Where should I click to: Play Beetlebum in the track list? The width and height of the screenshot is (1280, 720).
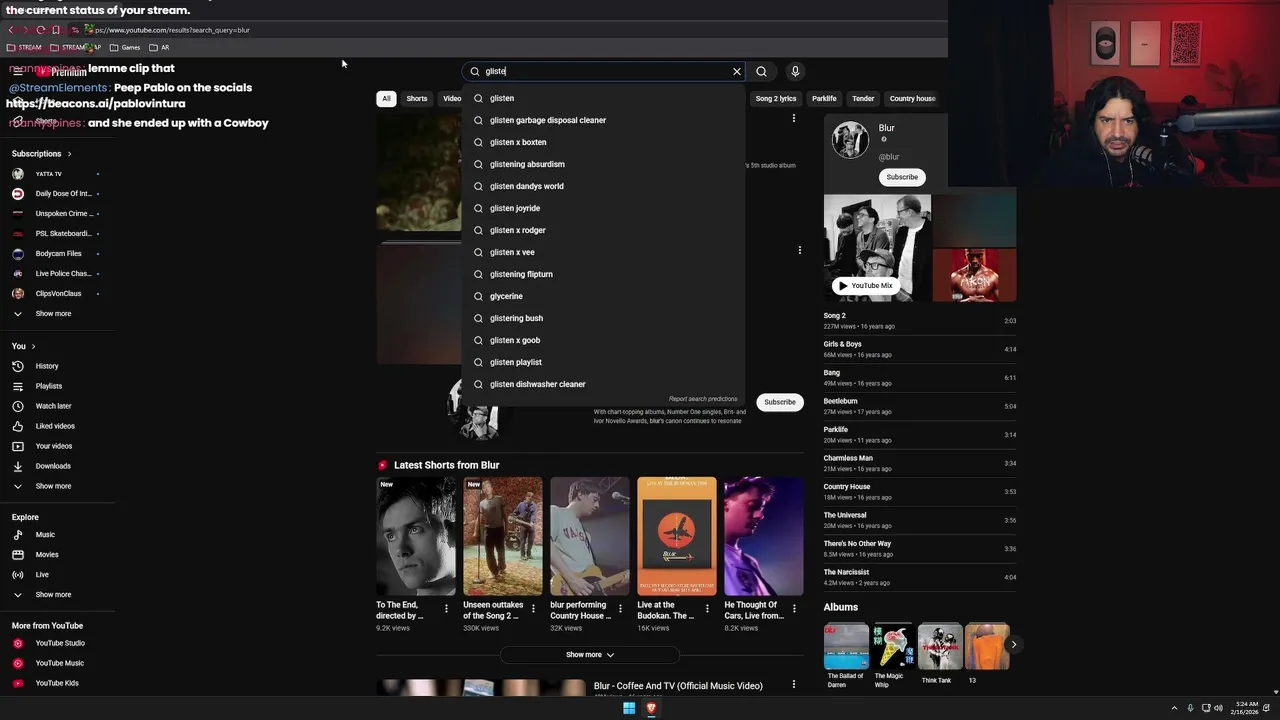[919, 406]
